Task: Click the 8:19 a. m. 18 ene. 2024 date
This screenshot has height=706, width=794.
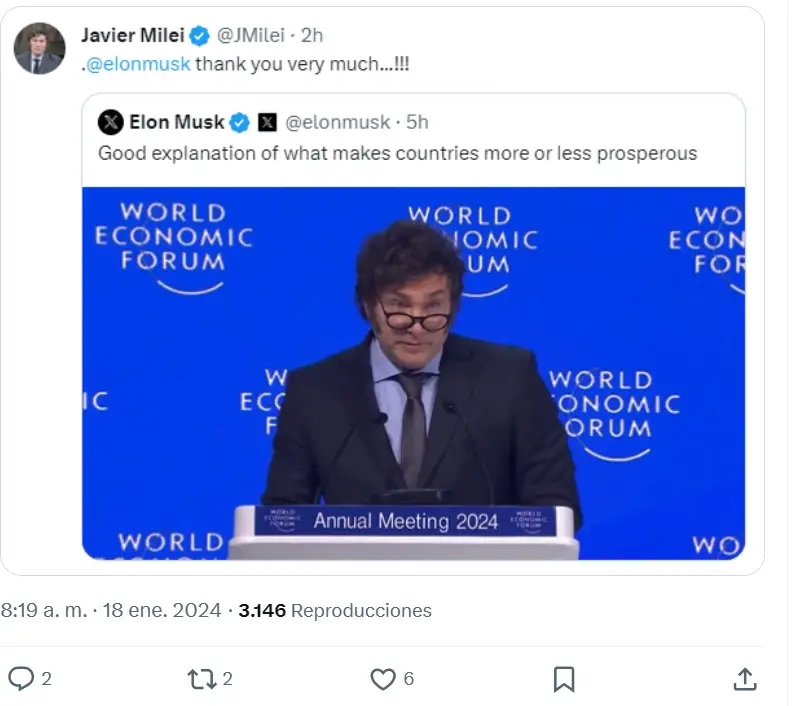Action: coord(111,610)
